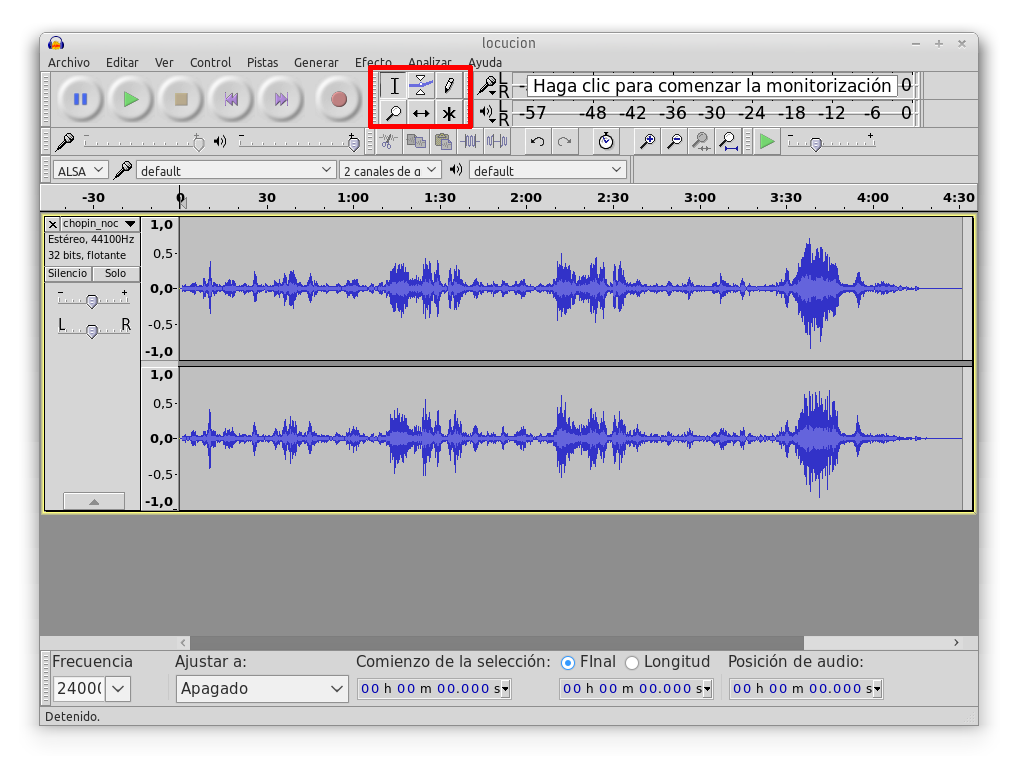
Task: Open the Frecuencia project rate dropdown
Action: click(119, 688)
